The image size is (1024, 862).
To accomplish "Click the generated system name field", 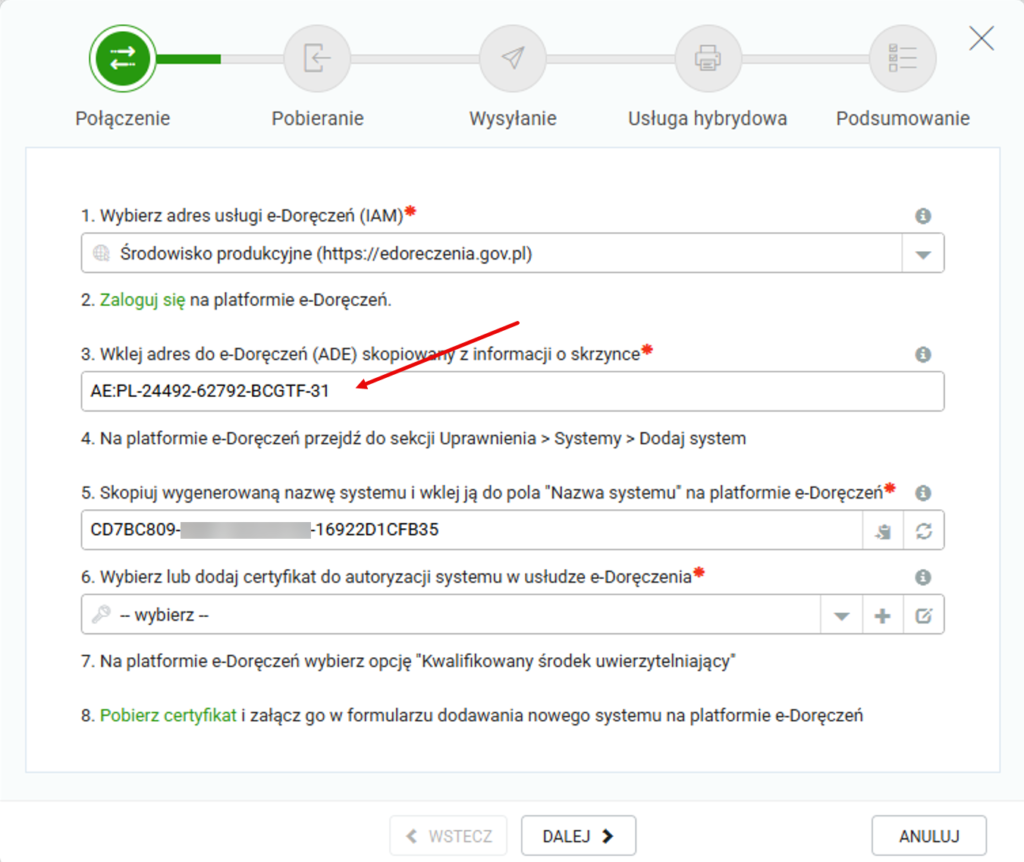I will click(472, 530).
